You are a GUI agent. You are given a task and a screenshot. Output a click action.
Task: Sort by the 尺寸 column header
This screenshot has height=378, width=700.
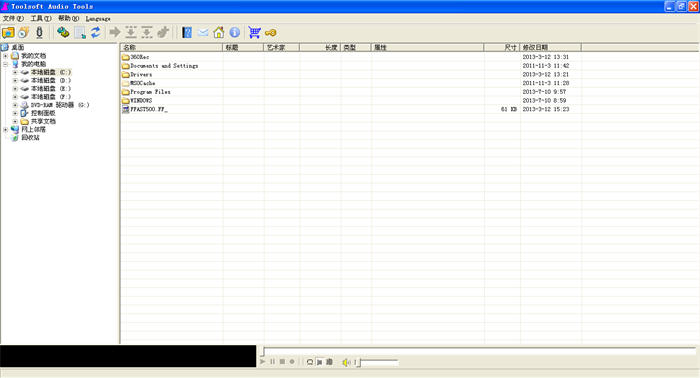click(x=502, y=47)
